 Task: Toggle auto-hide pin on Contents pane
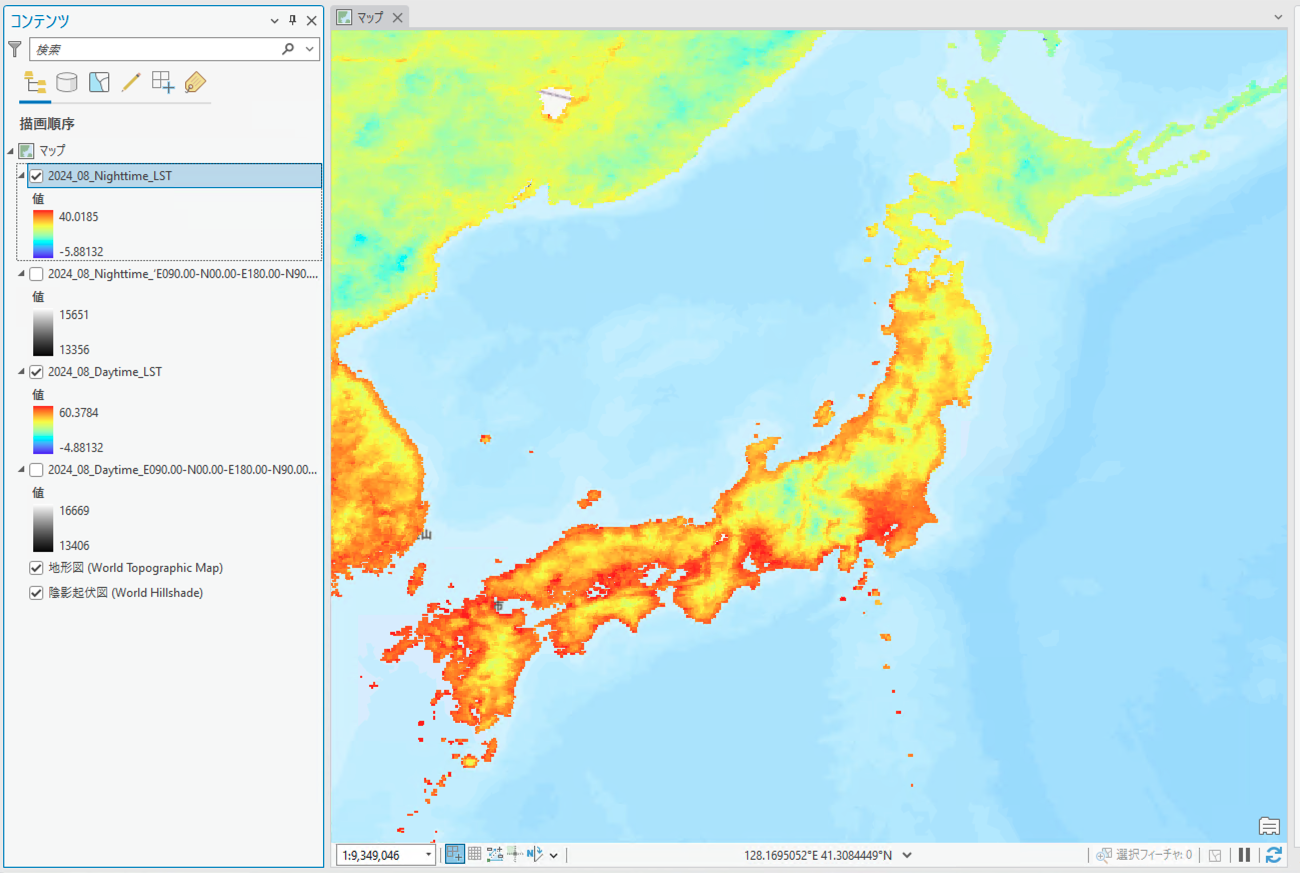click(x=293, y=20)
